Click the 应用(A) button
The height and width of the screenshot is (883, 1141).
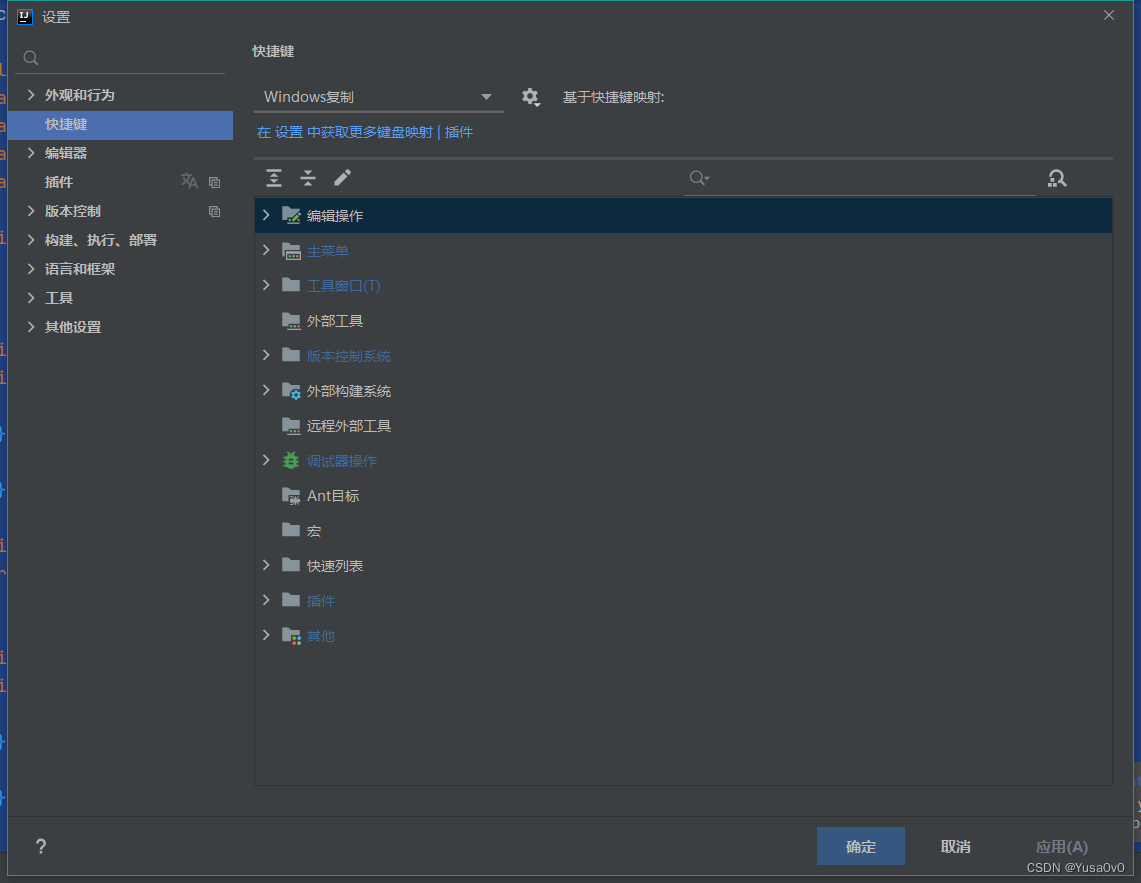(x=1061, y=845)
